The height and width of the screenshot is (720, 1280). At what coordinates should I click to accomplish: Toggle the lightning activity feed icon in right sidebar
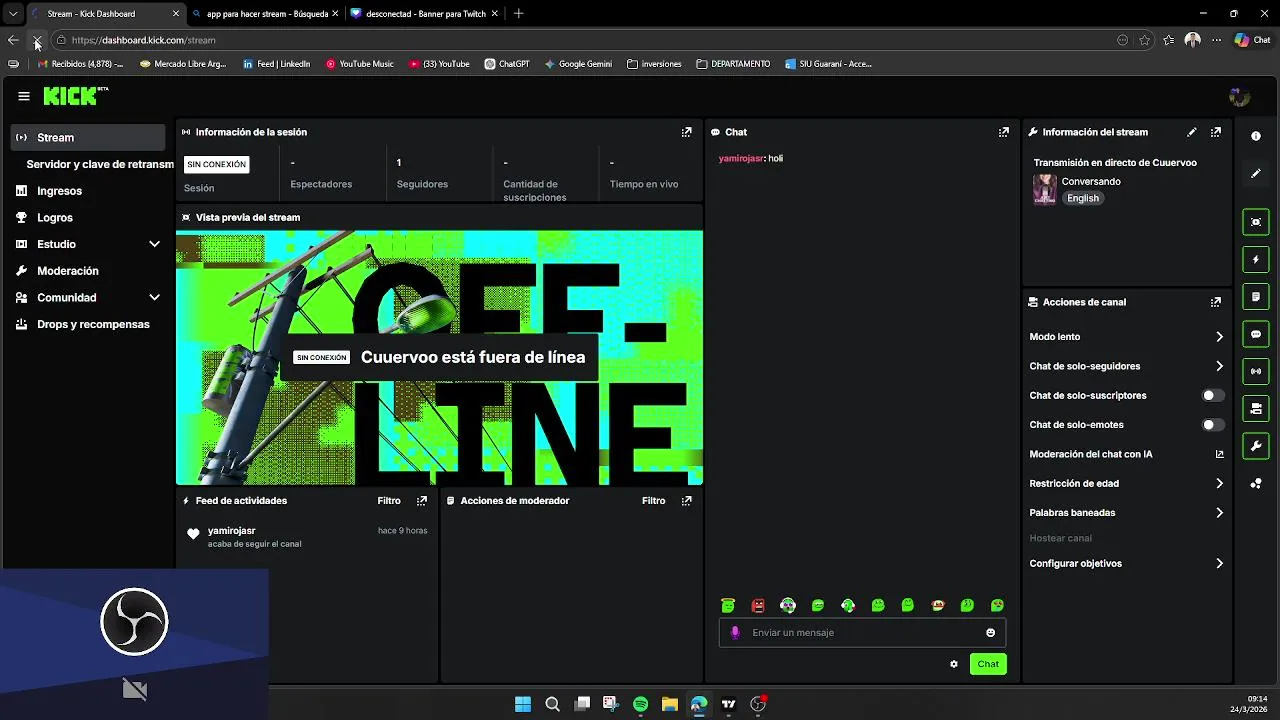1256,260
